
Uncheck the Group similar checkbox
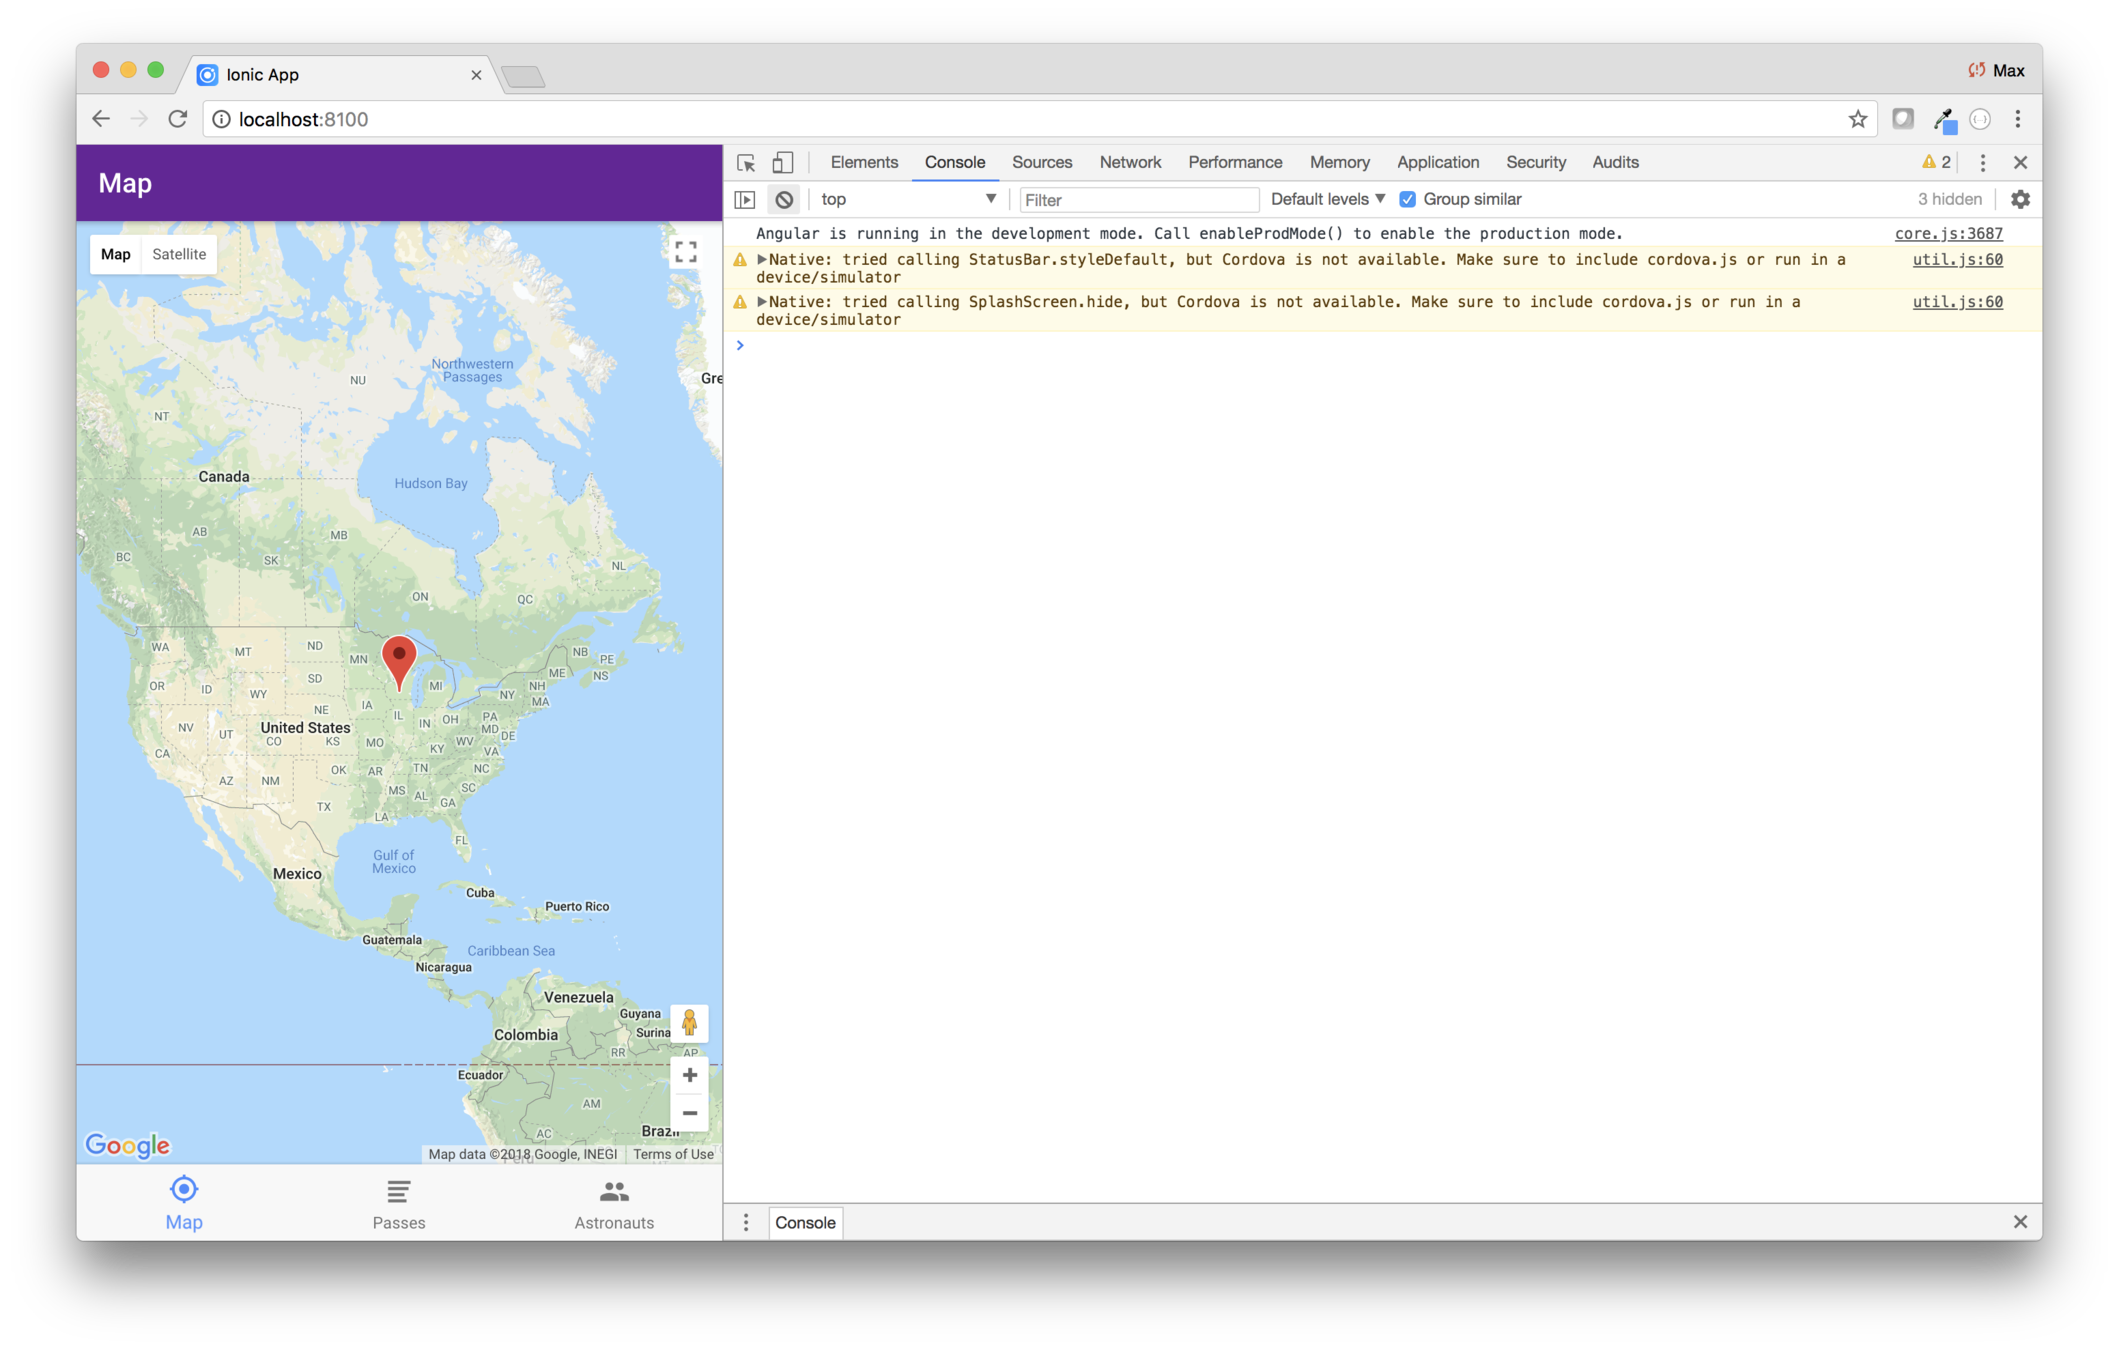point(1408,200)
